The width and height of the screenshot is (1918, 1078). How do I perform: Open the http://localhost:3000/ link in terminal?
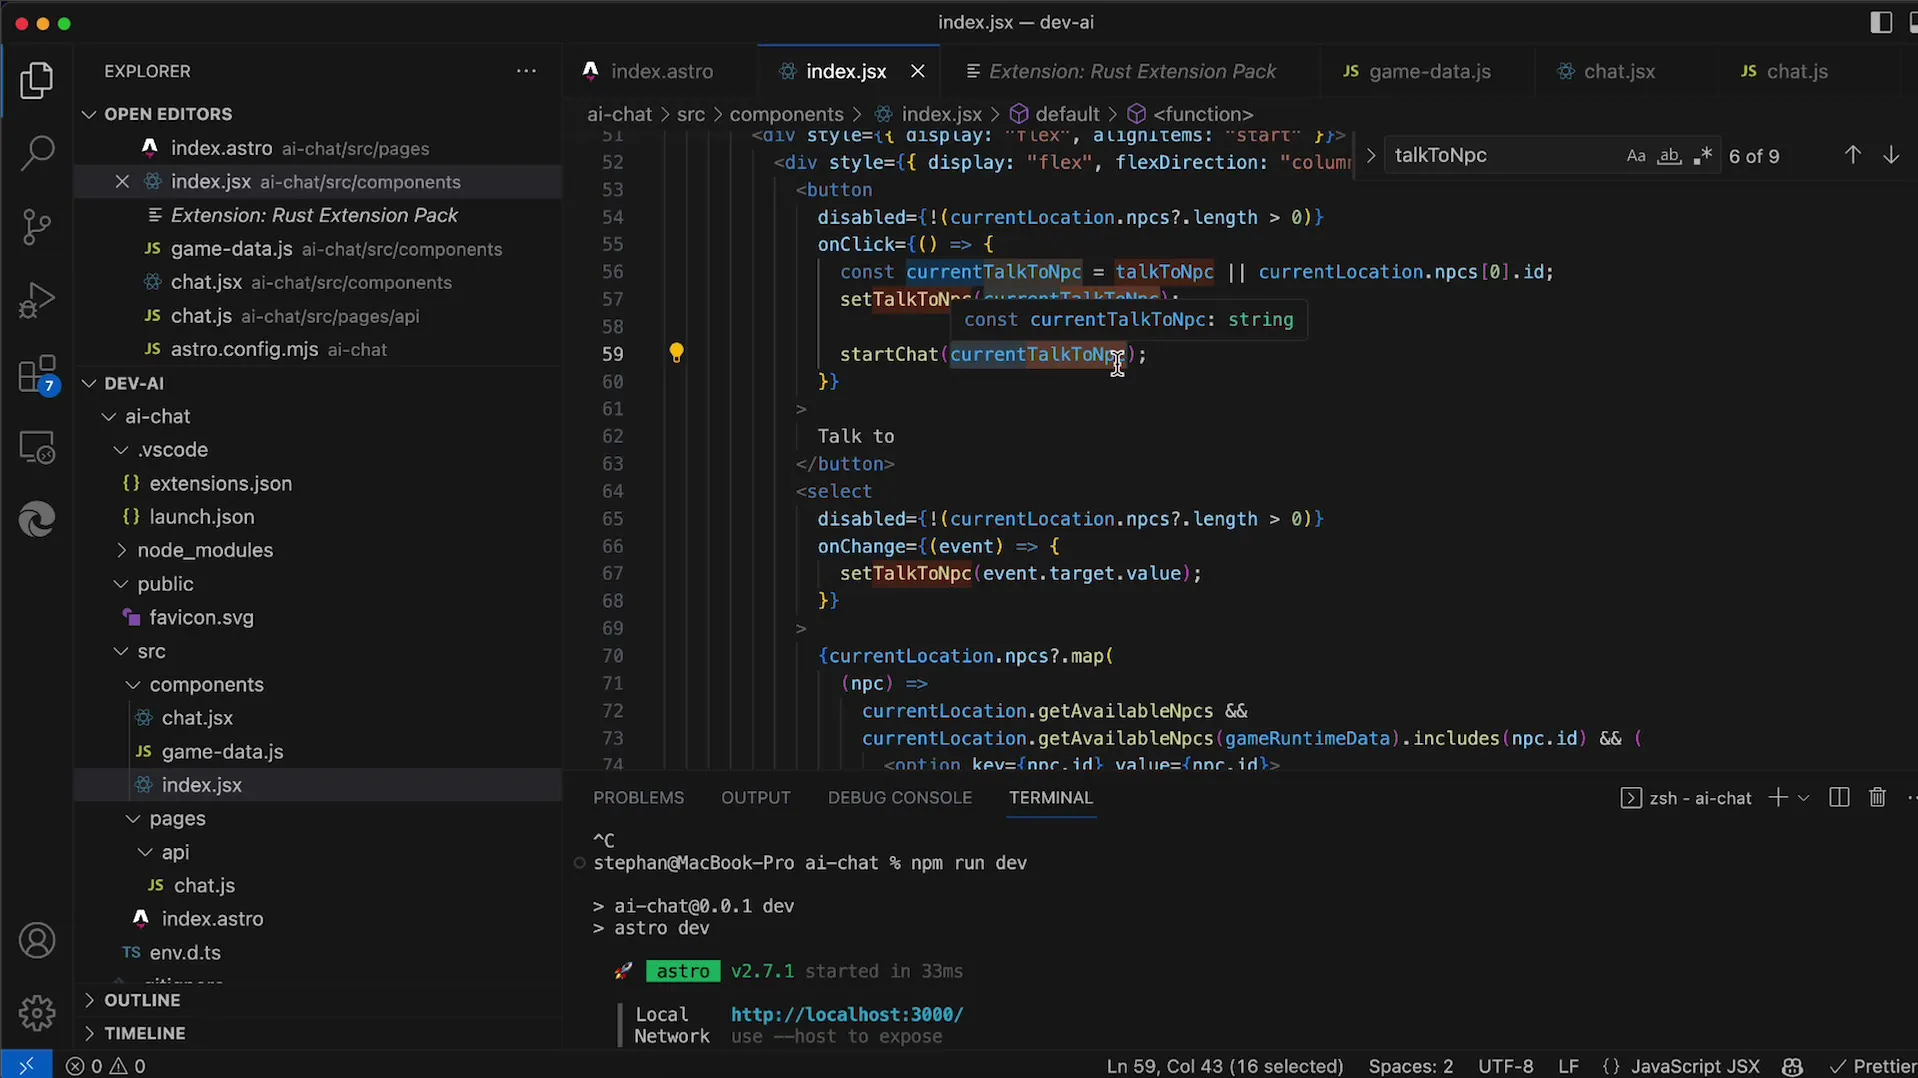(847, 1014)
